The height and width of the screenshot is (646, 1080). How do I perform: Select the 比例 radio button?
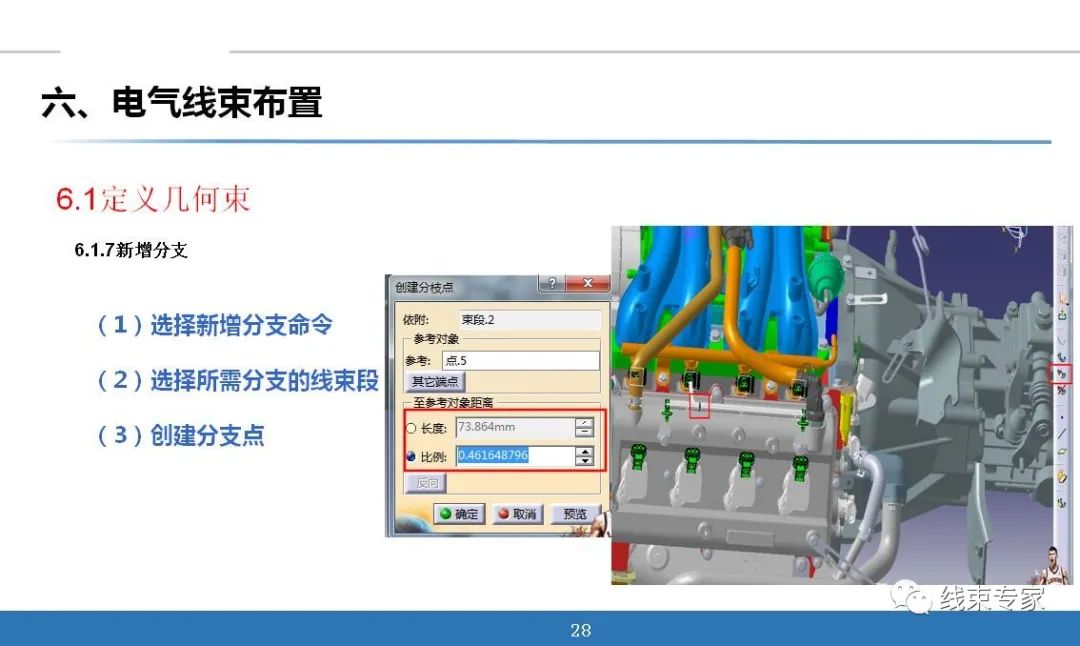click(410, 455)
